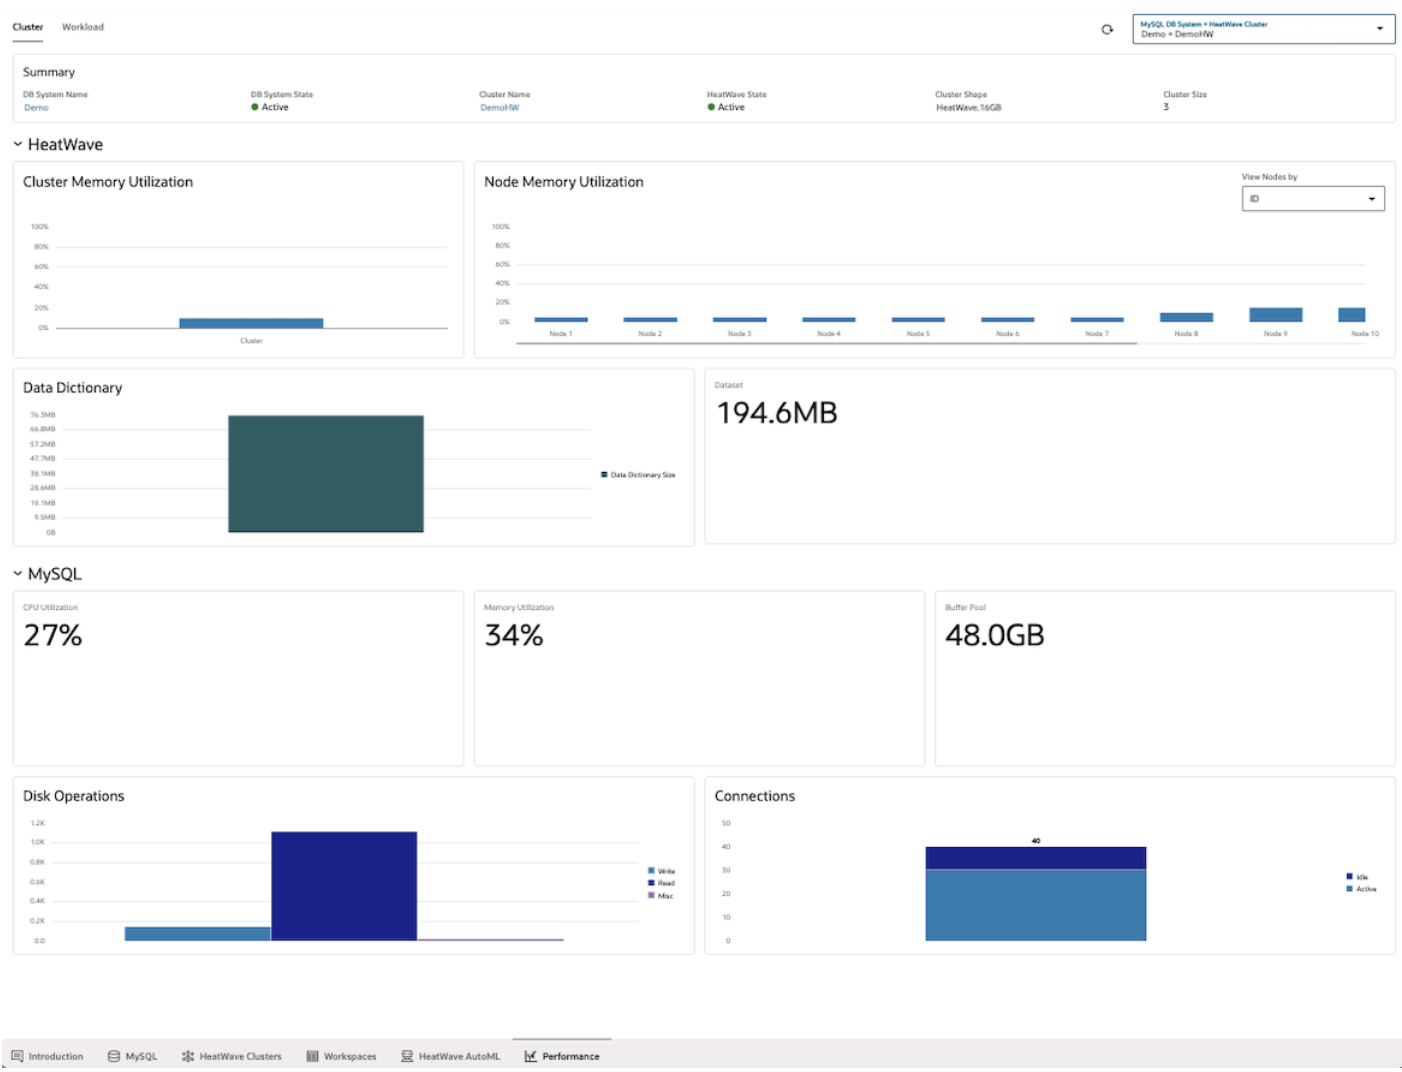Collapse the MySQL section
1402x1072 pixels.
pyautogui.click(x=18, y=573)
